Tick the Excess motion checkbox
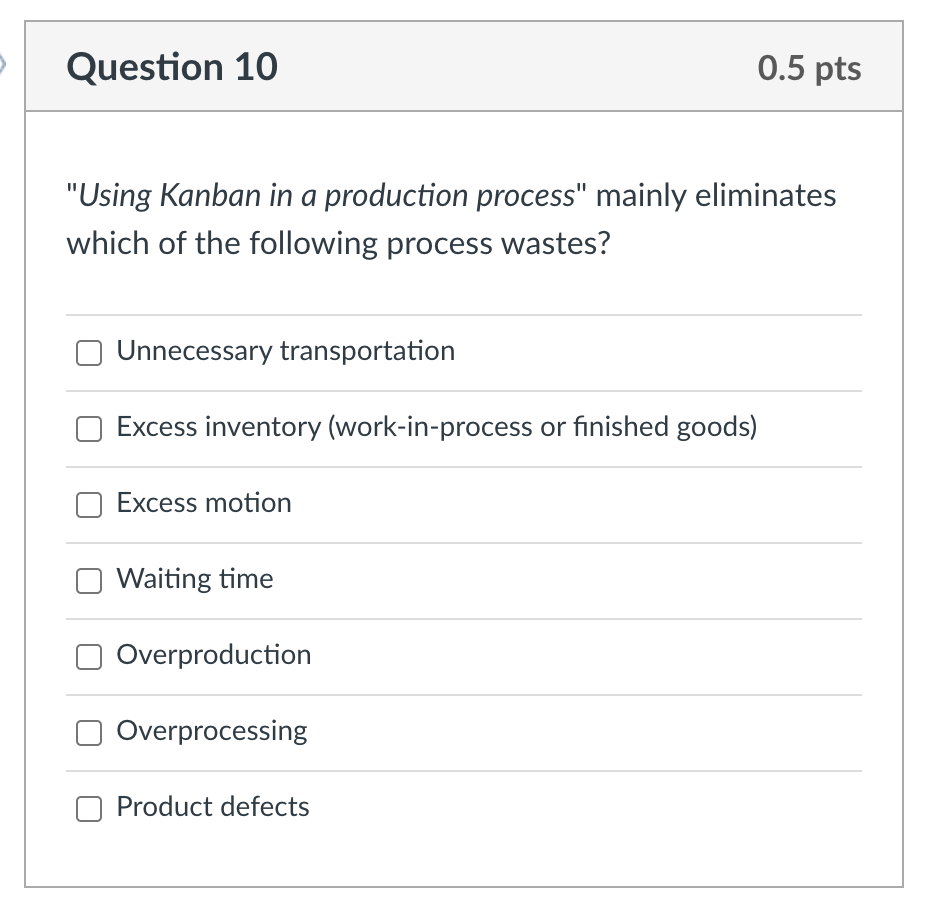 (88, 504)
